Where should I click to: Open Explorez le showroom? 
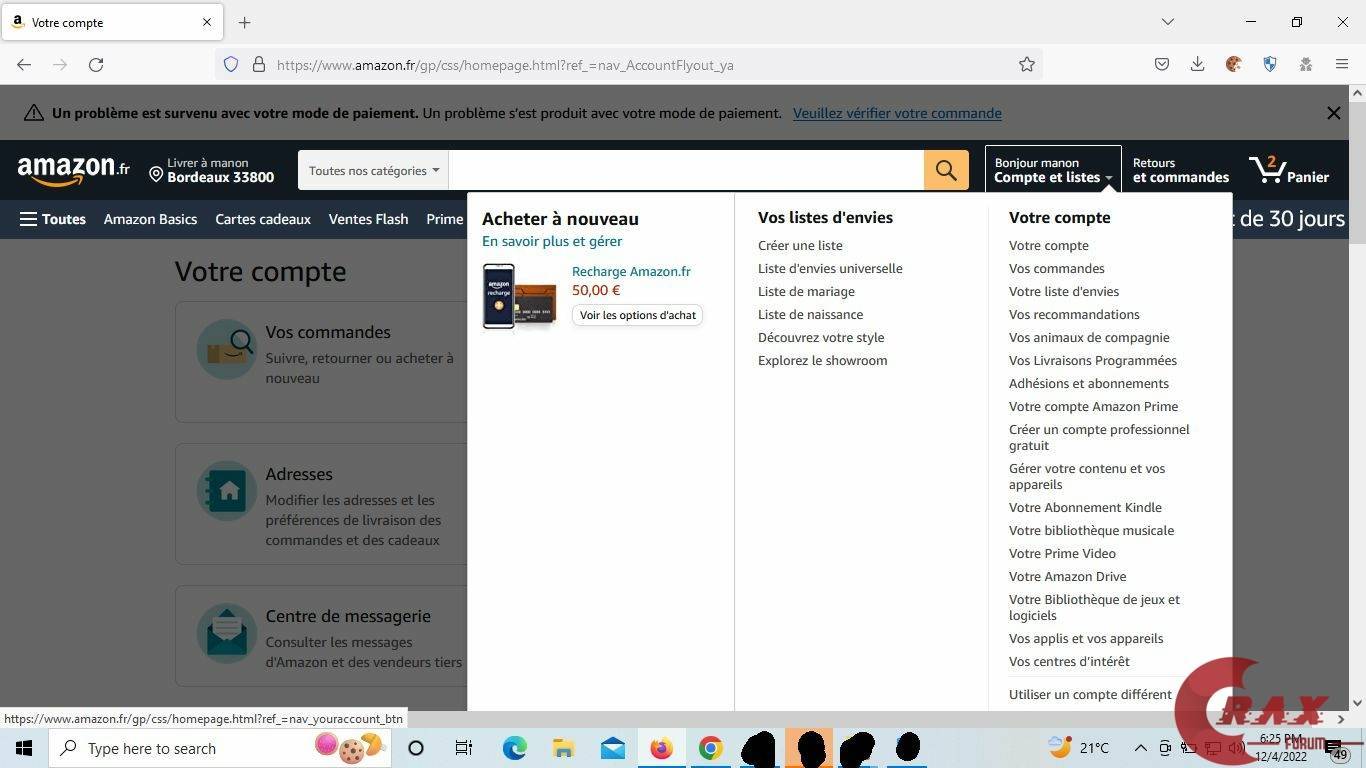click(822, 360)
